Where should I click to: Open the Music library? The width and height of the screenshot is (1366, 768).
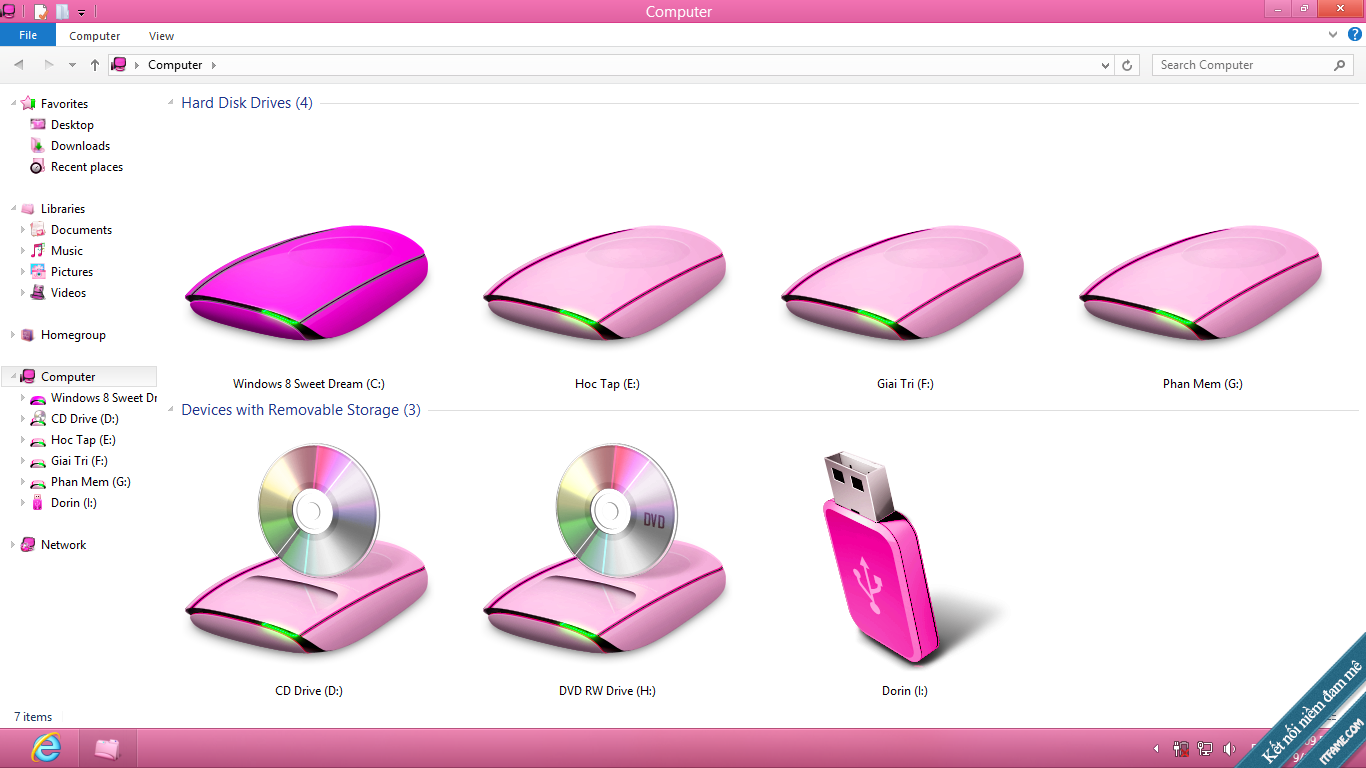[x=67, y=251]
